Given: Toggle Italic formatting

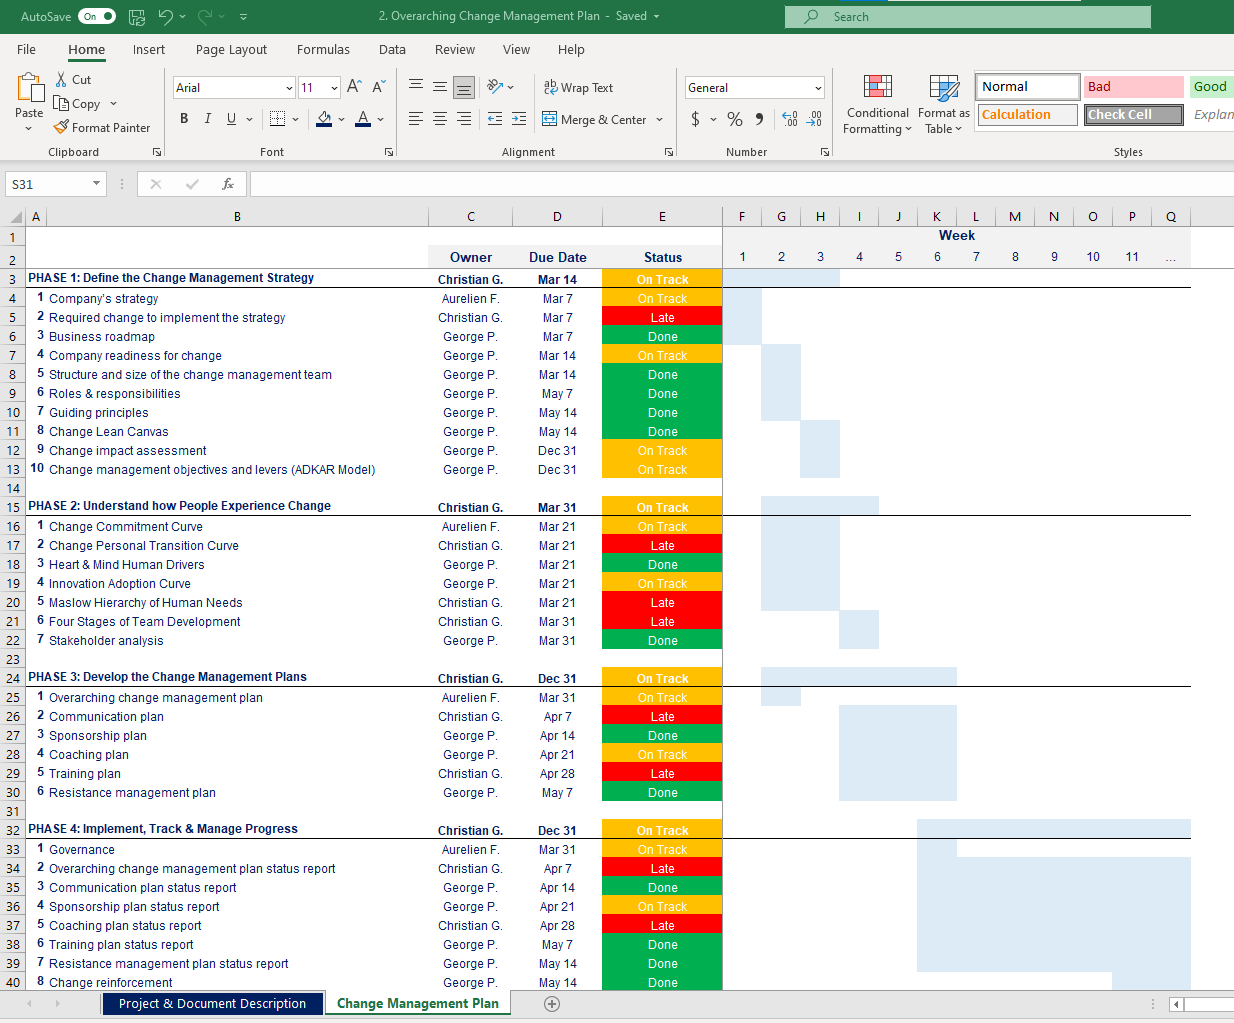Looking at the screenshot, I should 208,119.
